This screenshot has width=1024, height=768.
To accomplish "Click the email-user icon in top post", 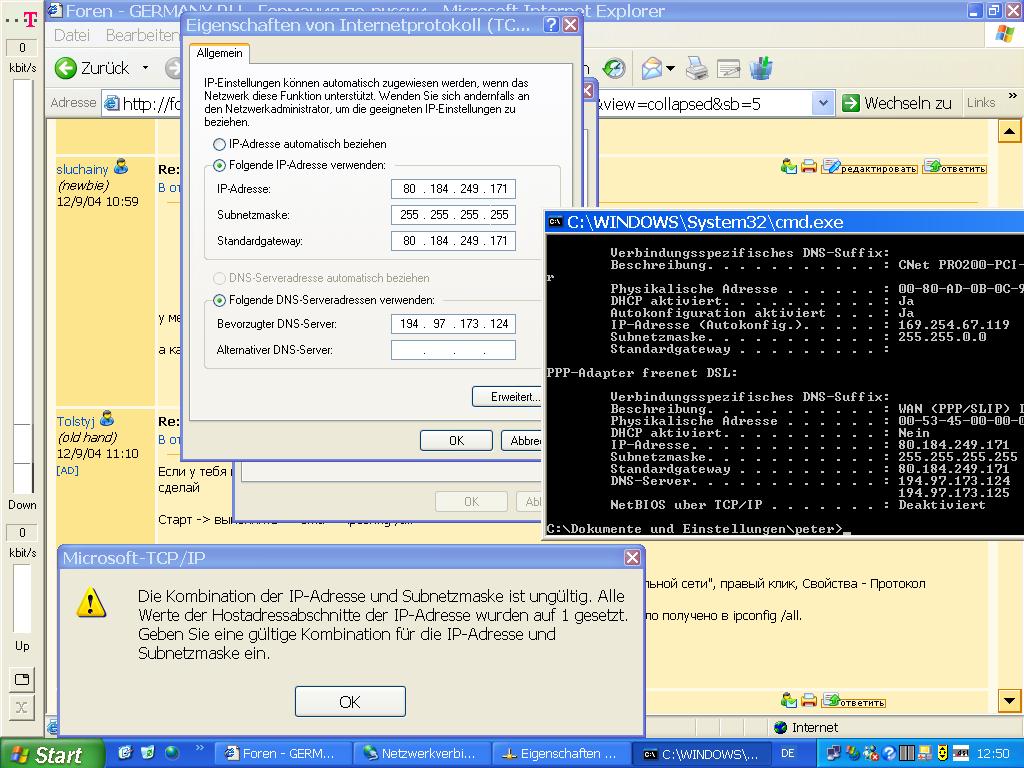I will [x=789, y=167].
